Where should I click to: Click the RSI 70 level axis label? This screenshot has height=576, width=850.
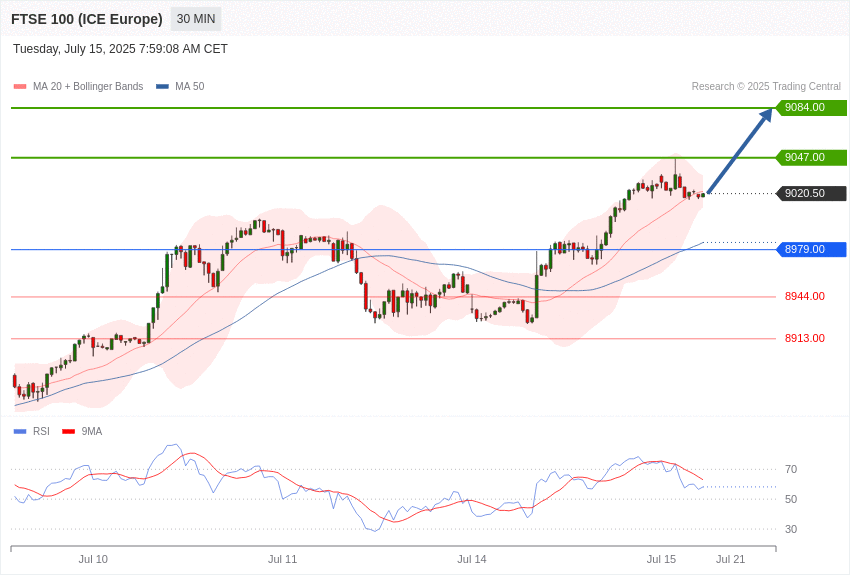tap(791, 469)
